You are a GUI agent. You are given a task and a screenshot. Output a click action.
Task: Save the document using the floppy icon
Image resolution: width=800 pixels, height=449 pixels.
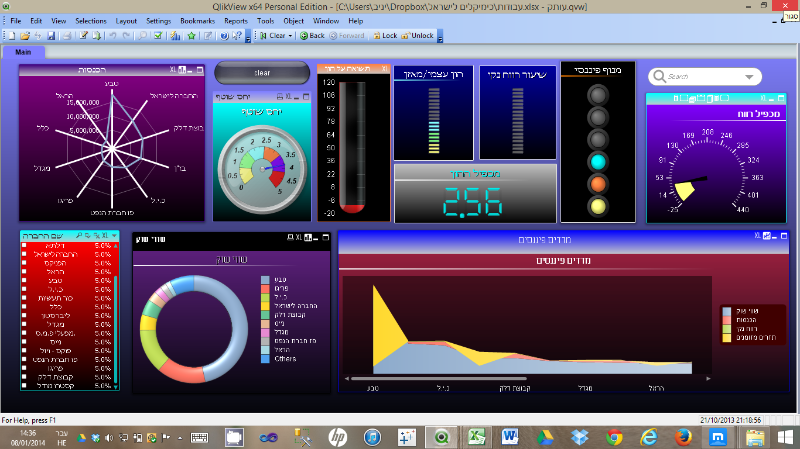pos(51,36)
